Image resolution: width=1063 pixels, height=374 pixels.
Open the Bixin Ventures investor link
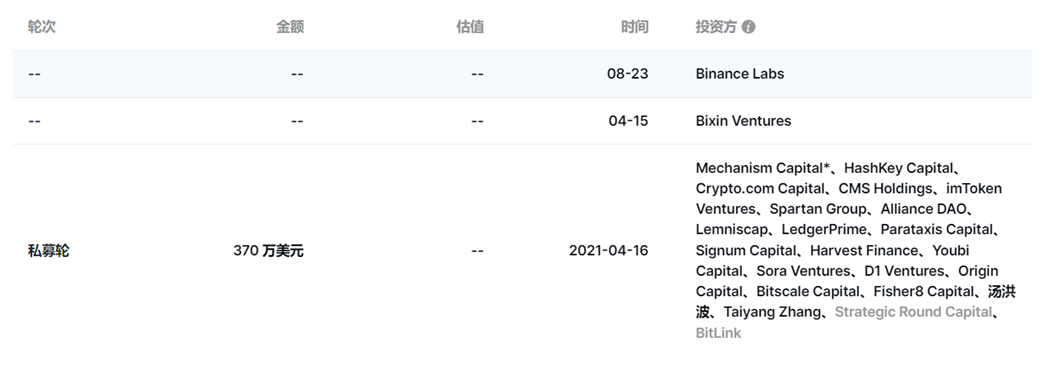743,121
